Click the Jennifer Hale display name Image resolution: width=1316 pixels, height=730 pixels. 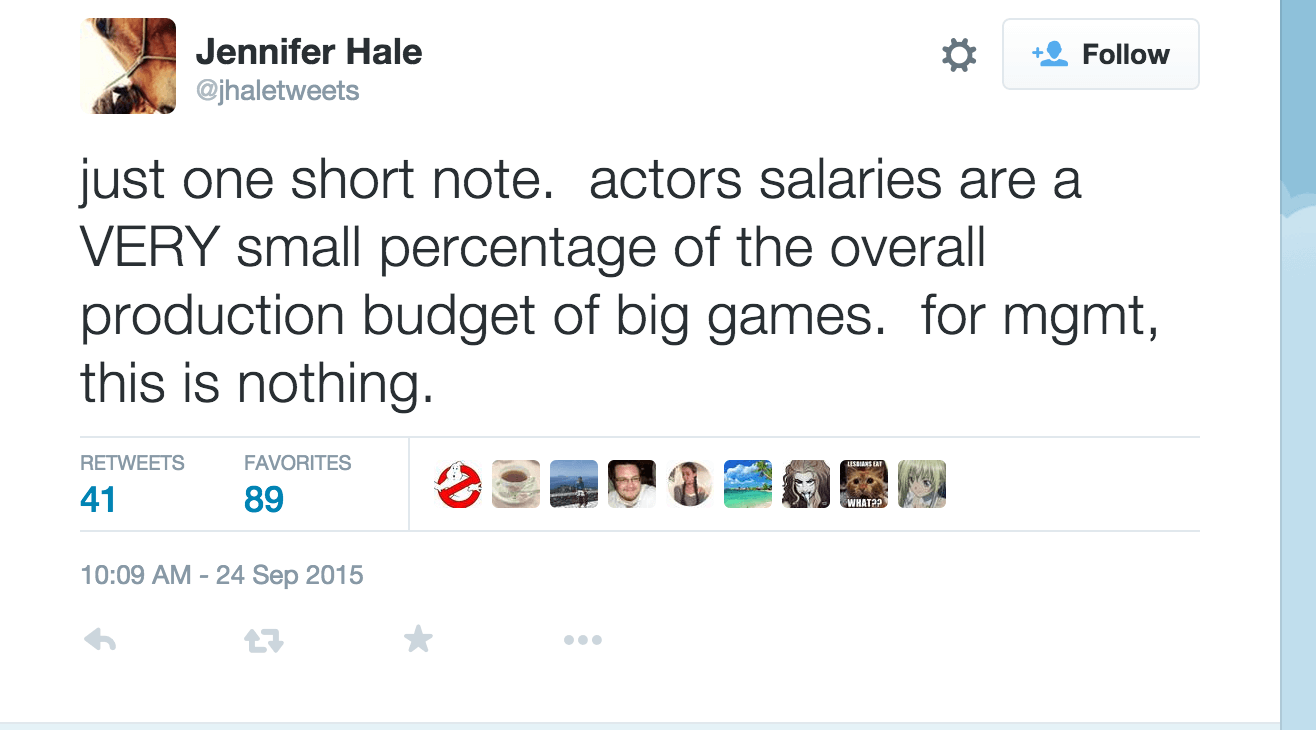(311, 52)
